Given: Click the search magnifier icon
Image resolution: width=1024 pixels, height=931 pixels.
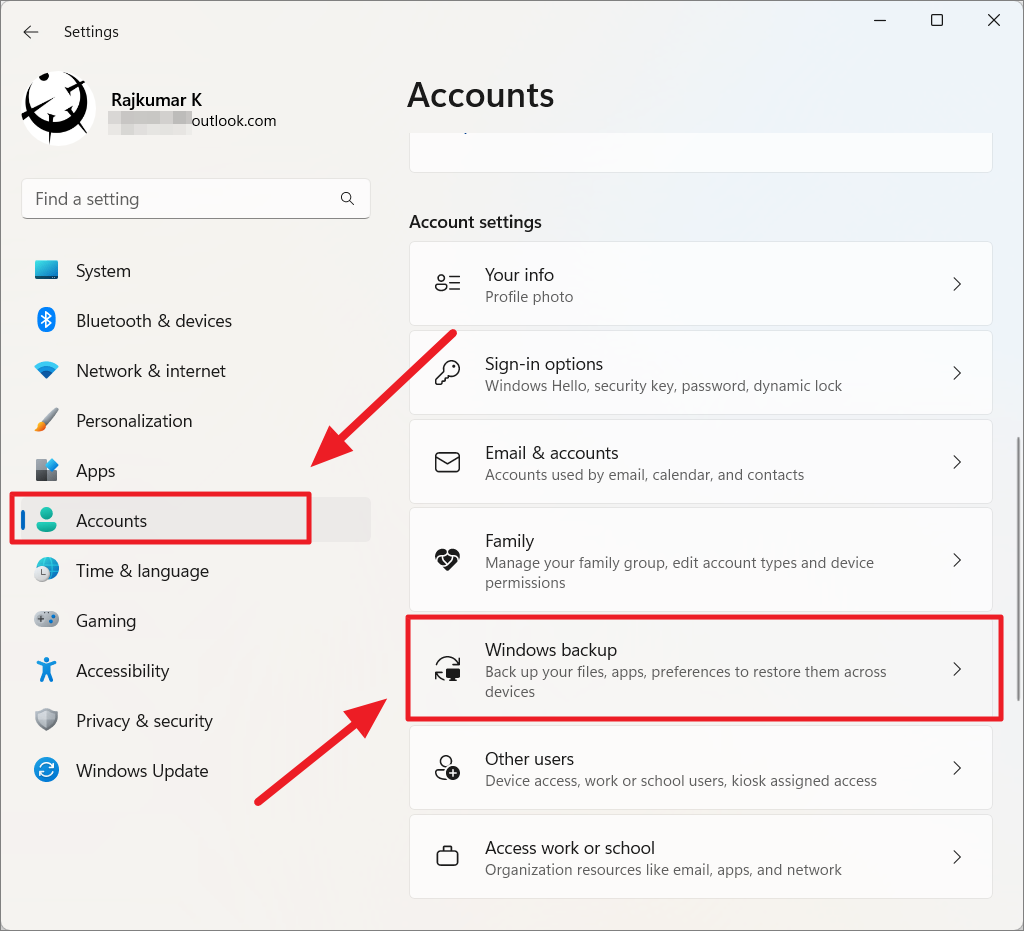Looking at the screenshot, I should pos(347,199).
